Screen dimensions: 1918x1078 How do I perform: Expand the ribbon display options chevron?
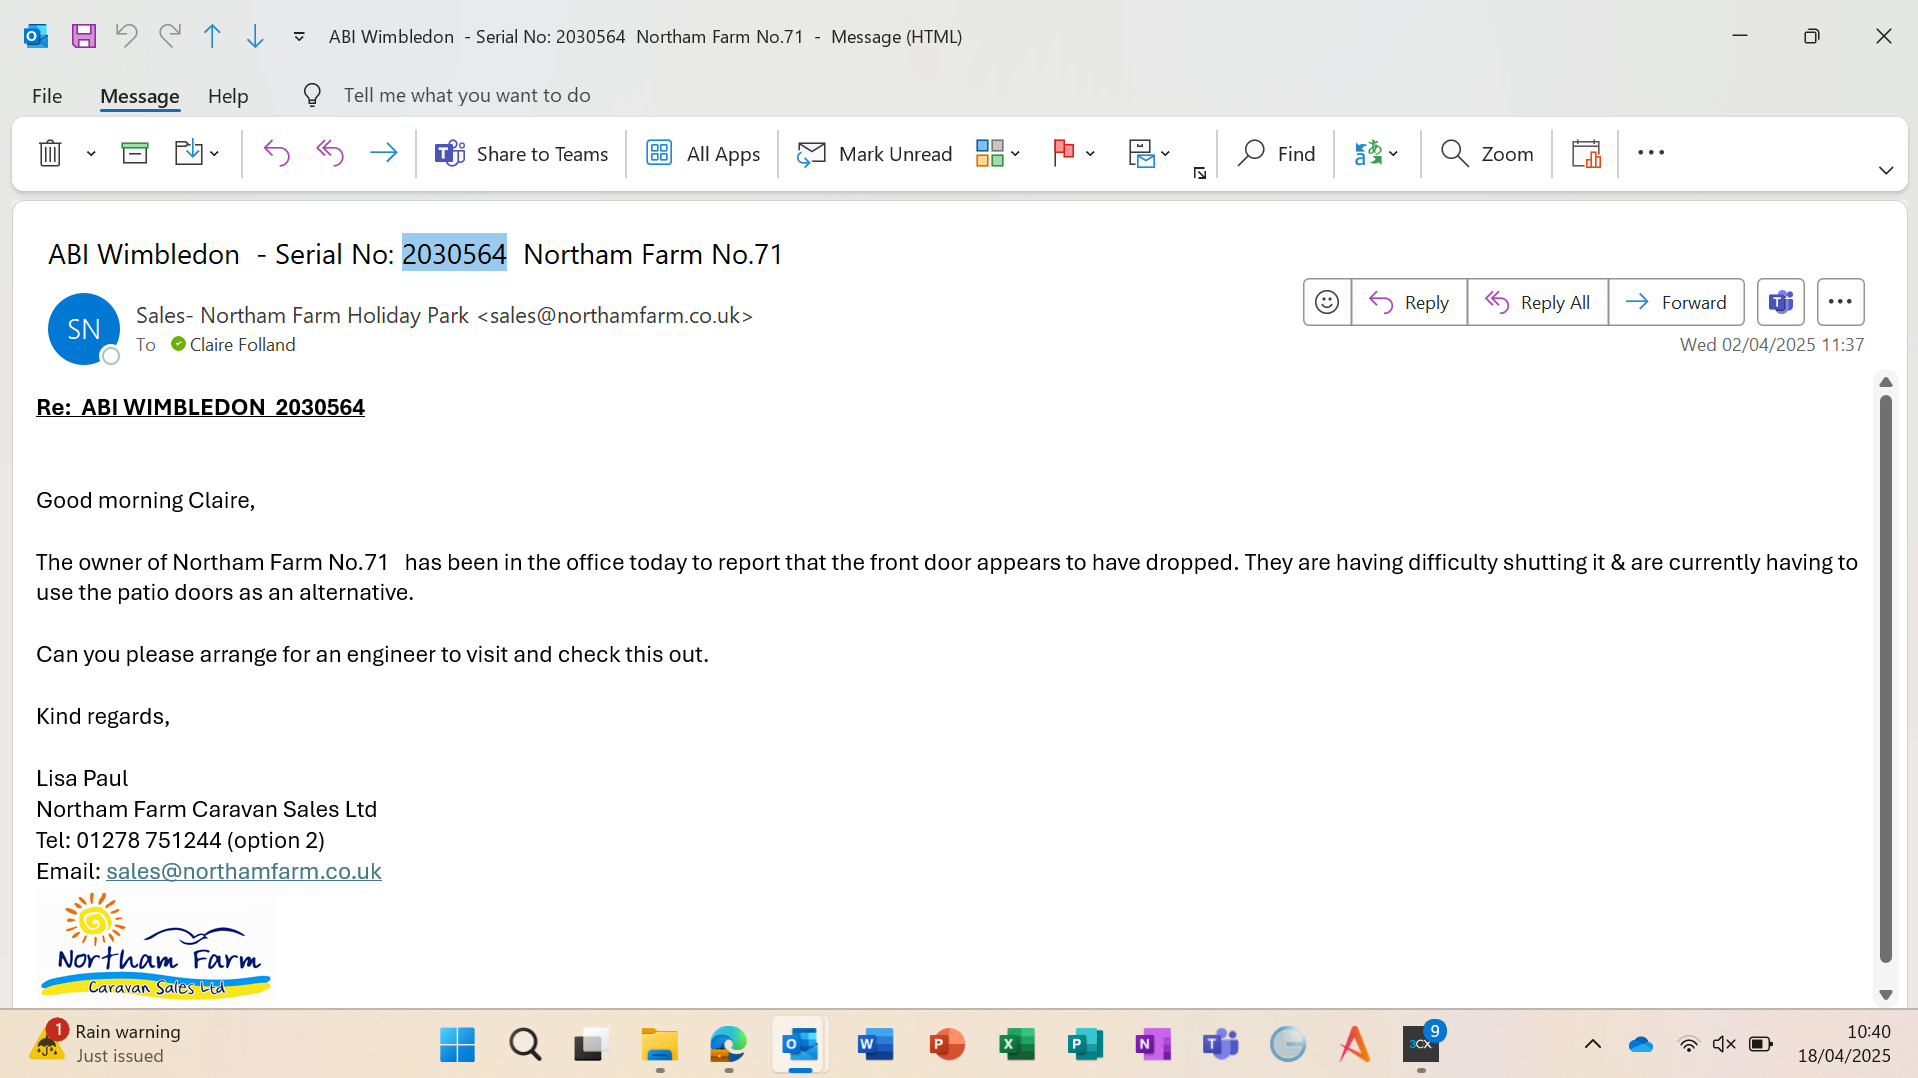[1886, 171]
